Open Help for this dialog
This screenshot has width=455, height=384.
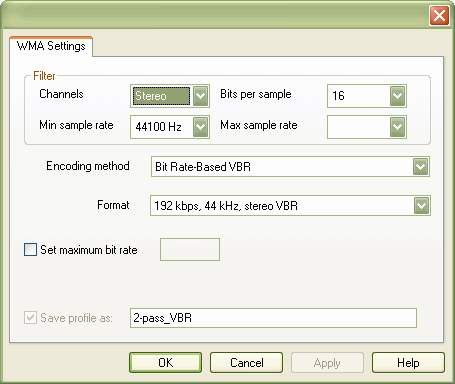(x=408, y=363)
